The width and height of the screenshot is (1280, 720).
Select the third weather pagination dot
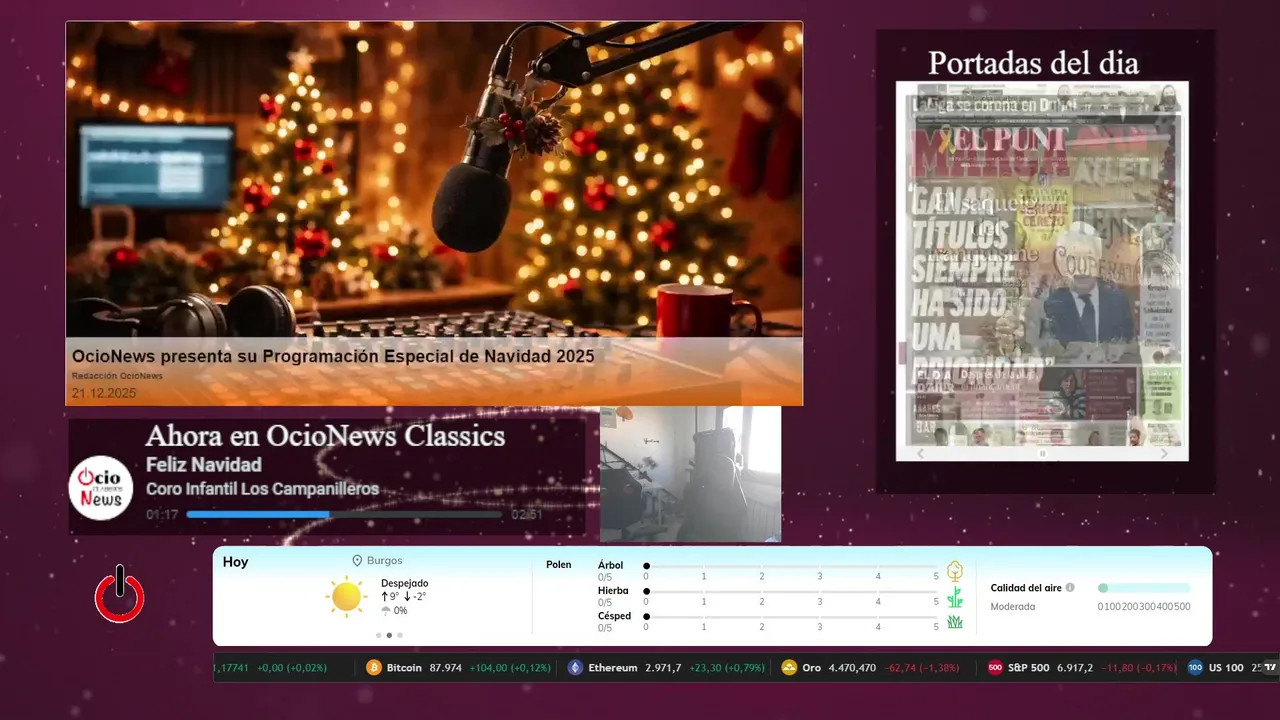(x=400, y=635)
